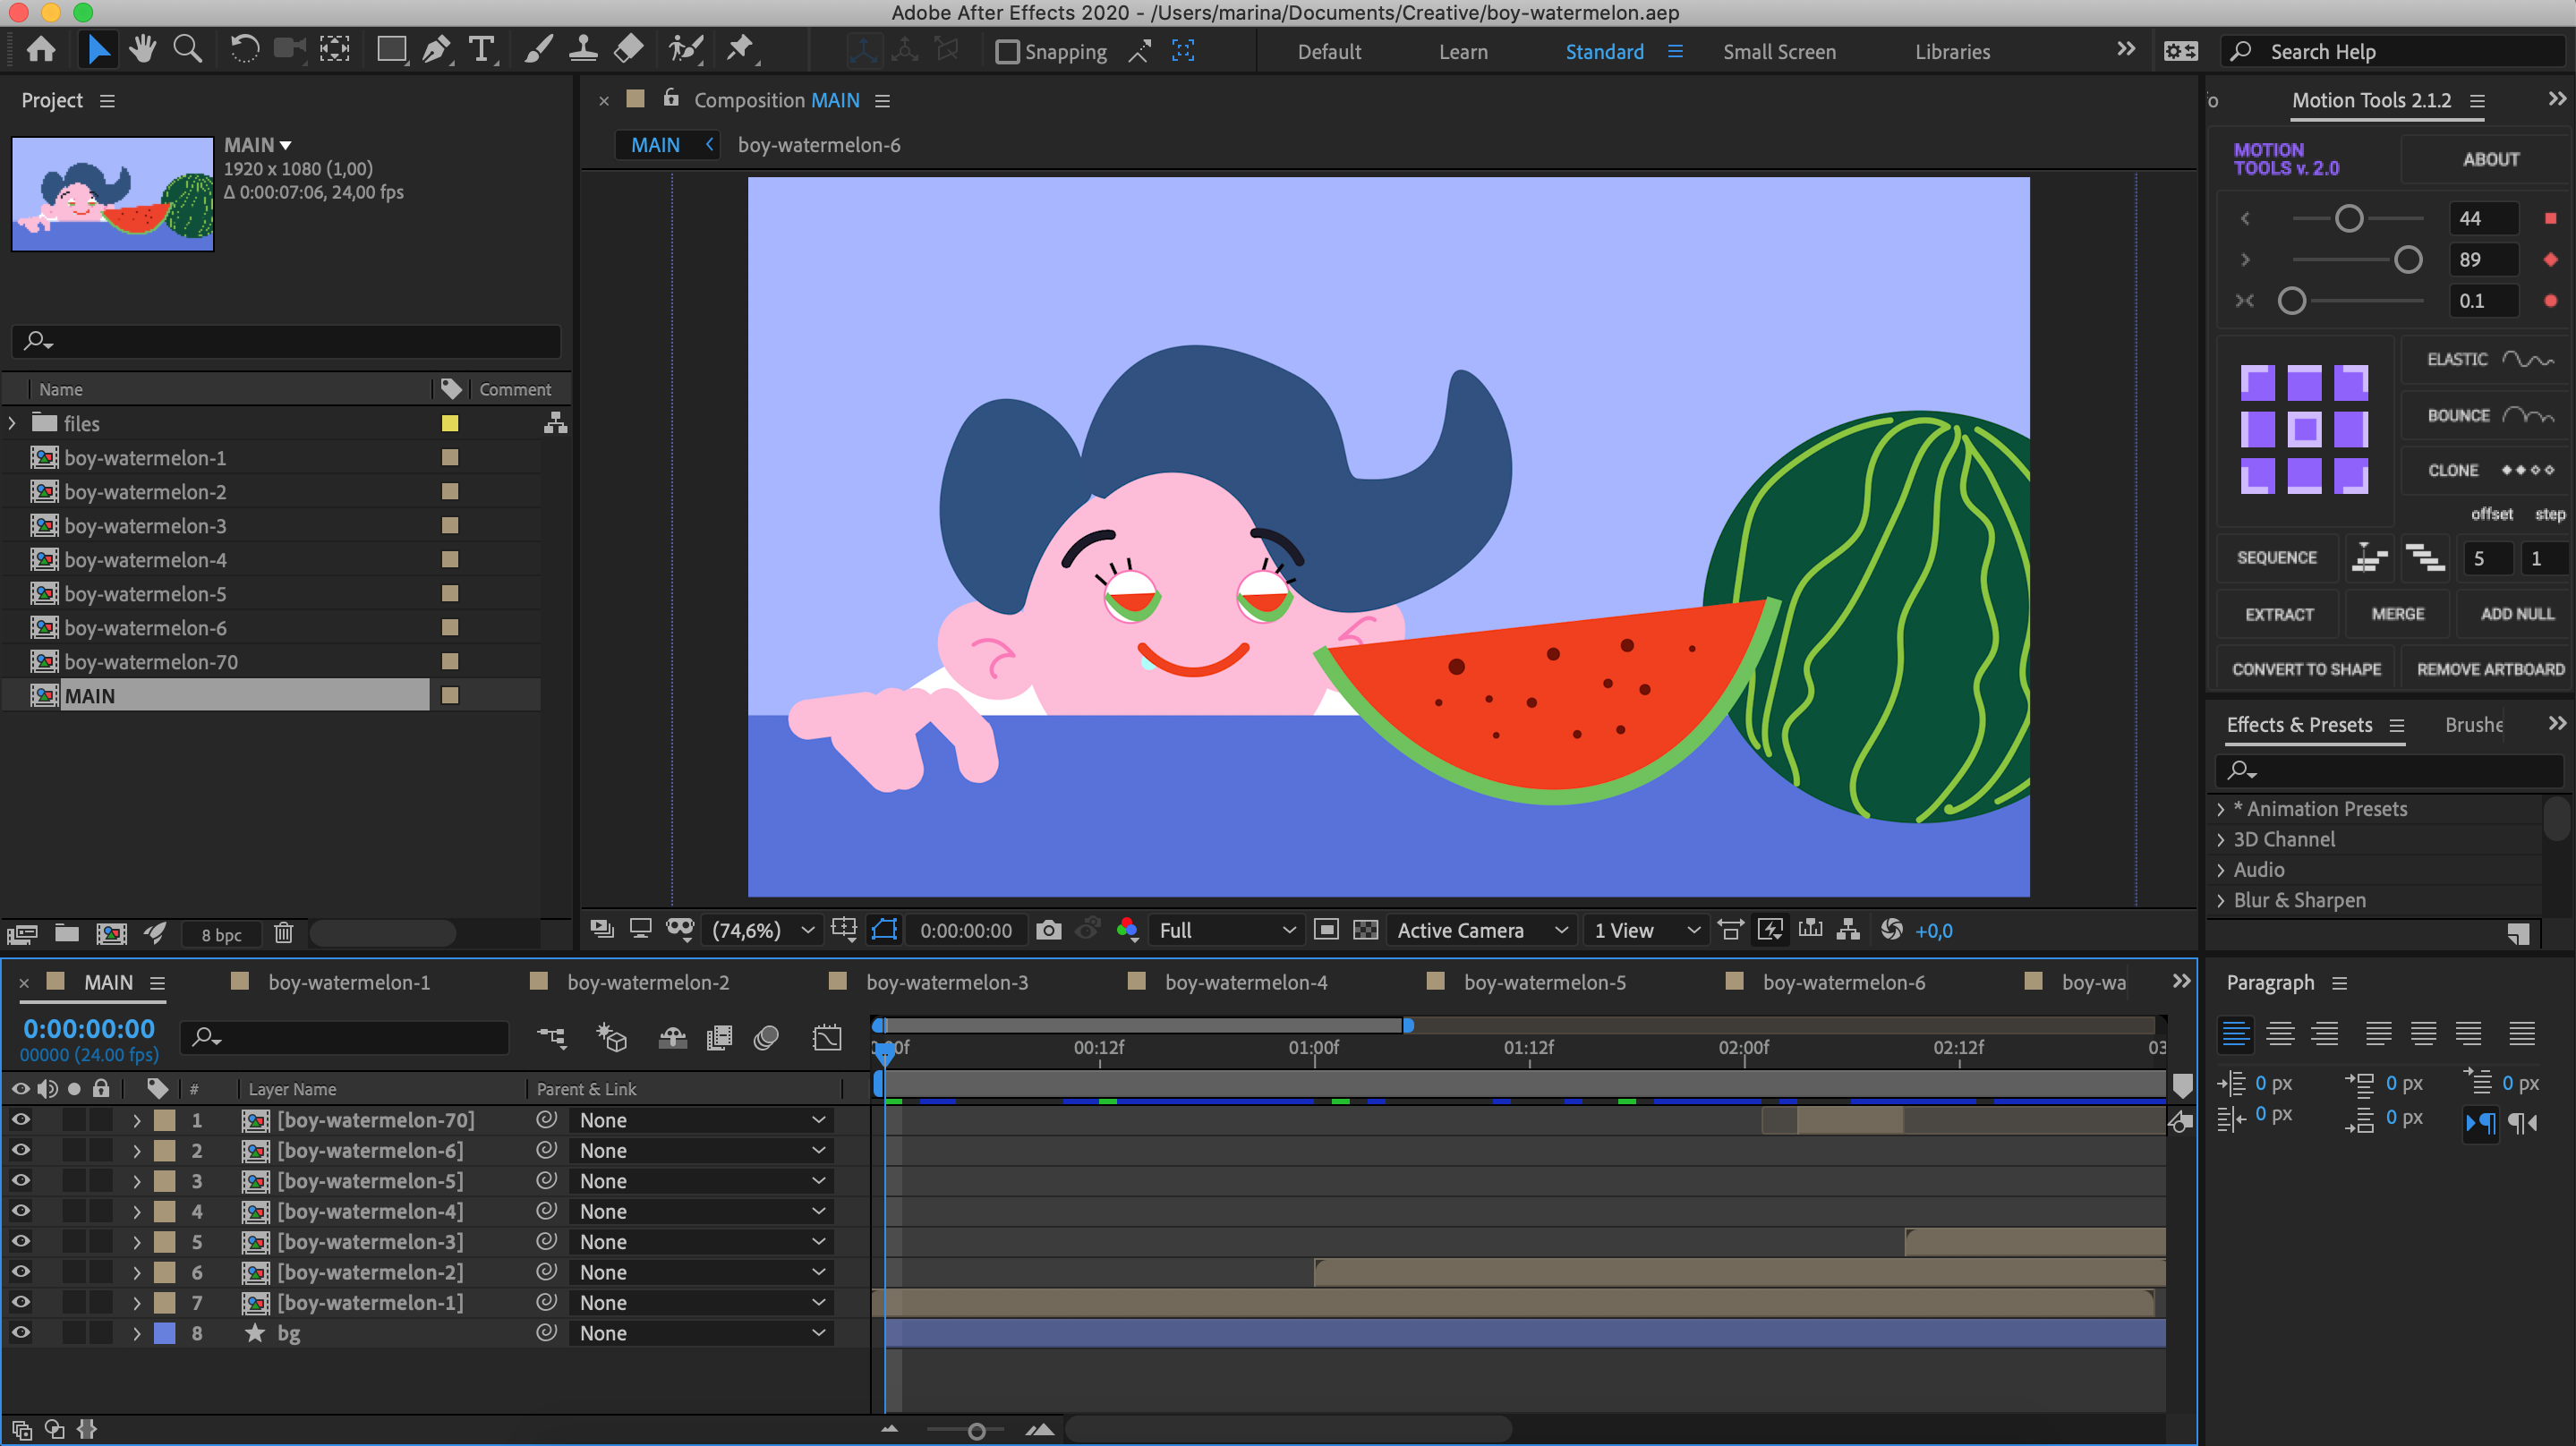
Task: Hide the boy-watermelon-6 layer
Action: (x=20, y=1150)
